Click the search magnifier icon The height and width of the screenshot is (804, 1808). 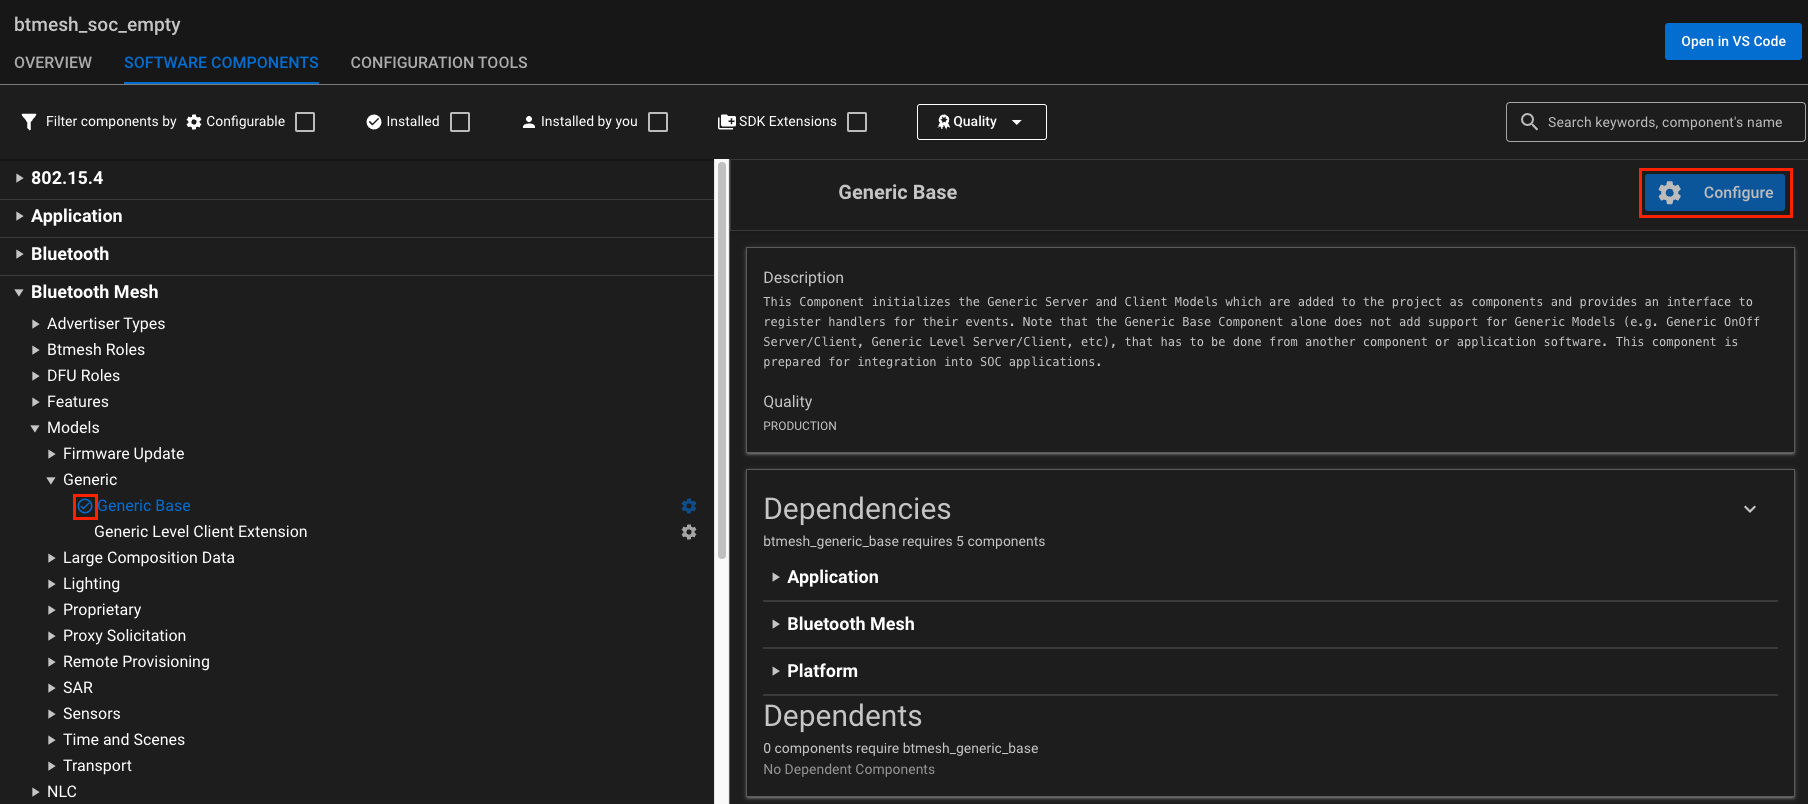[x=1529, y=122]
